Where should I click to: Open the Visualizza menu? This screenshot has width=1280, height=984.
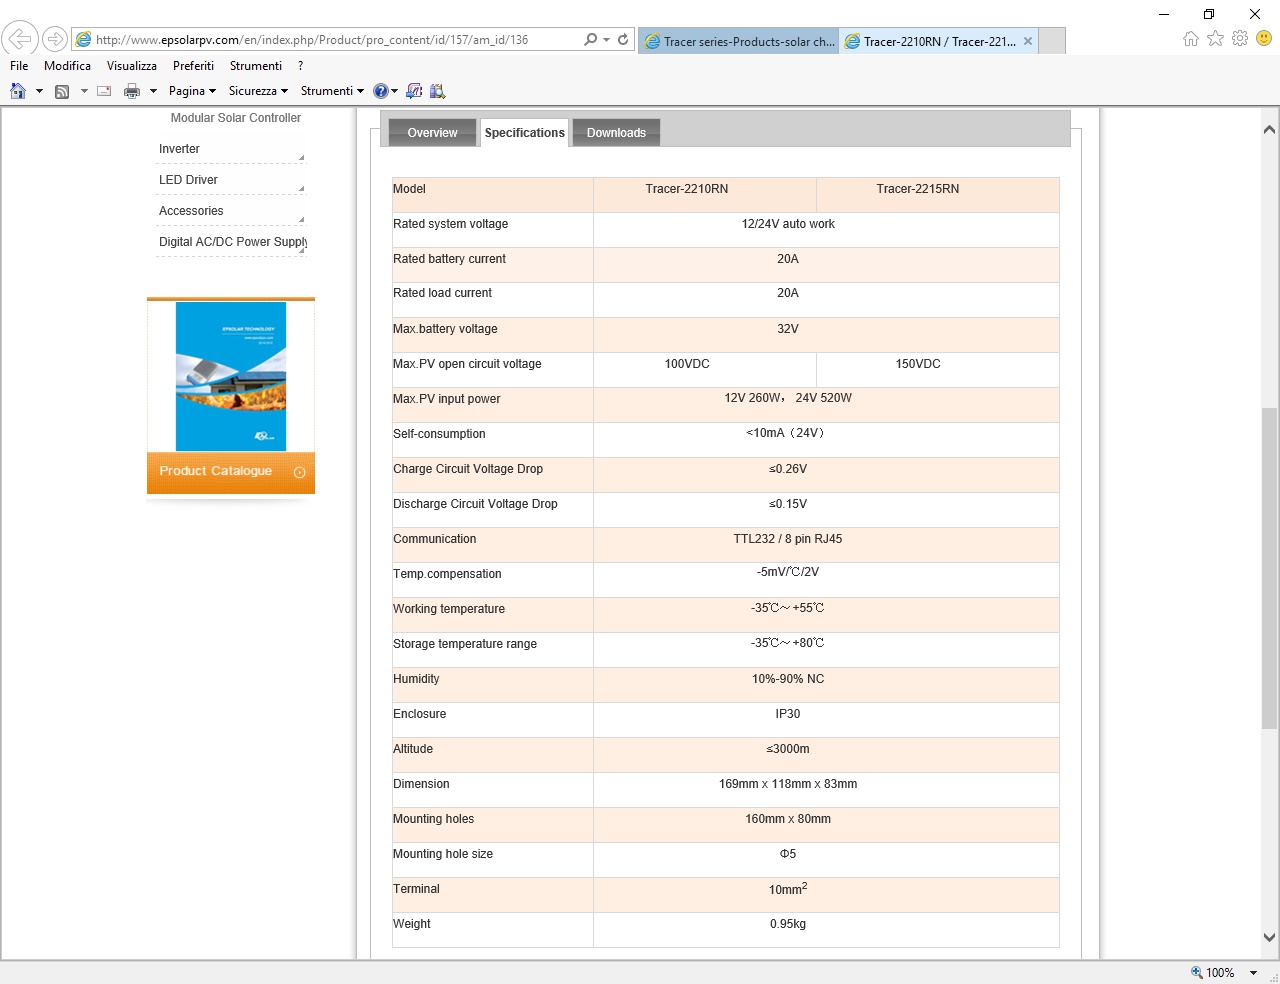(132, 66)
